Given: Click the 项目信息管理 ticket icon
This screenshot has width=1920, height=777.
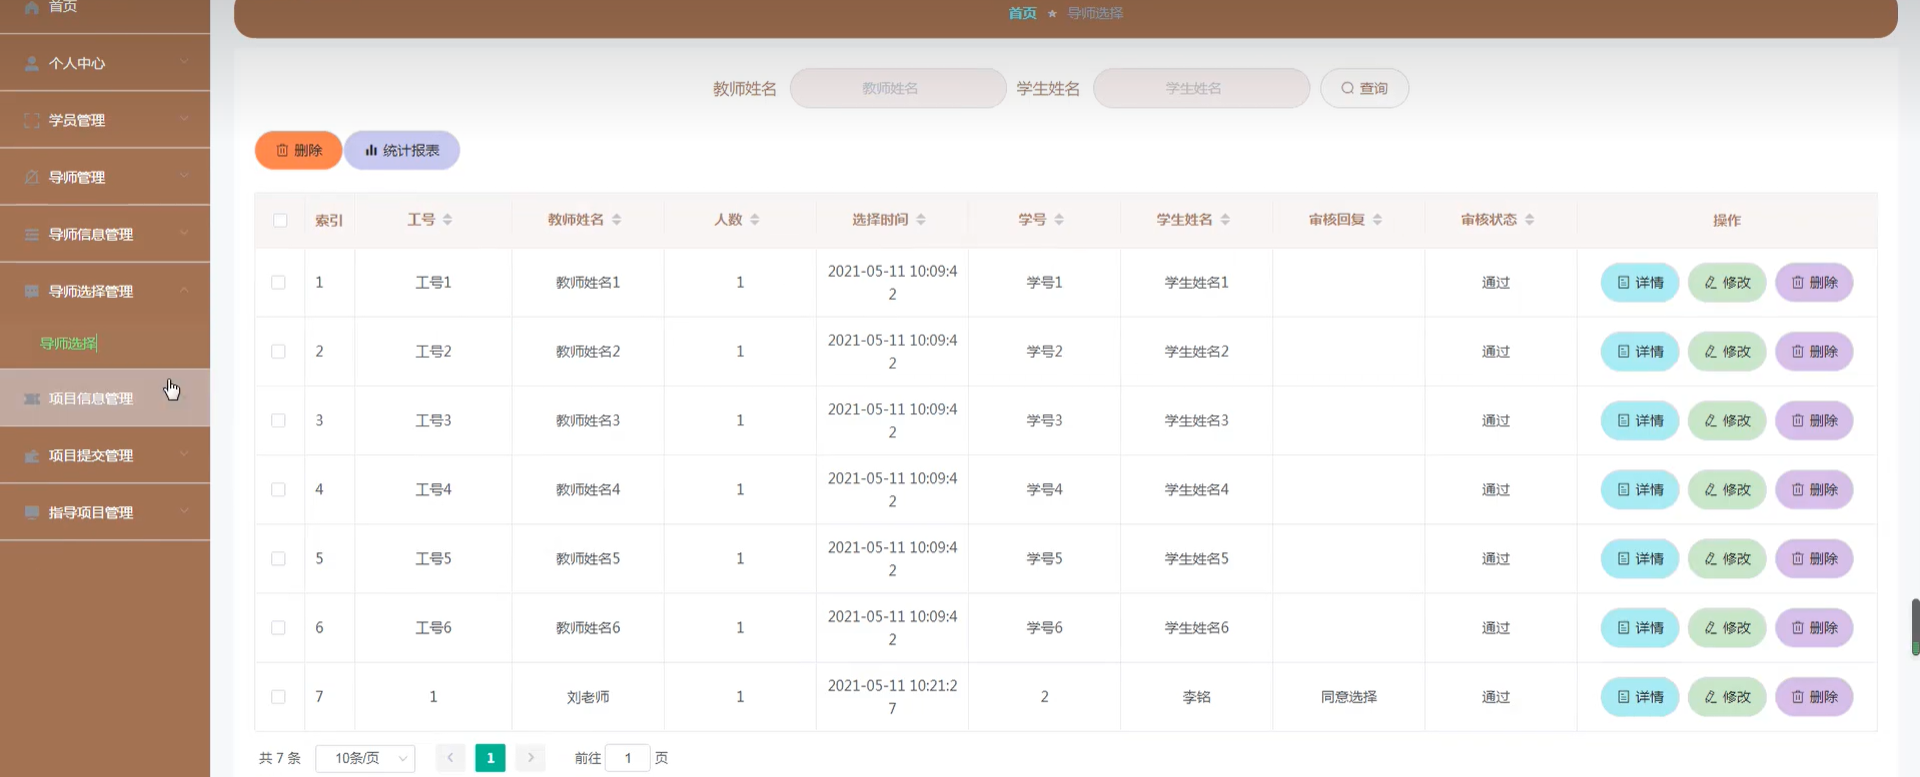Looking at the screenshot, I should tap(32, 398).
